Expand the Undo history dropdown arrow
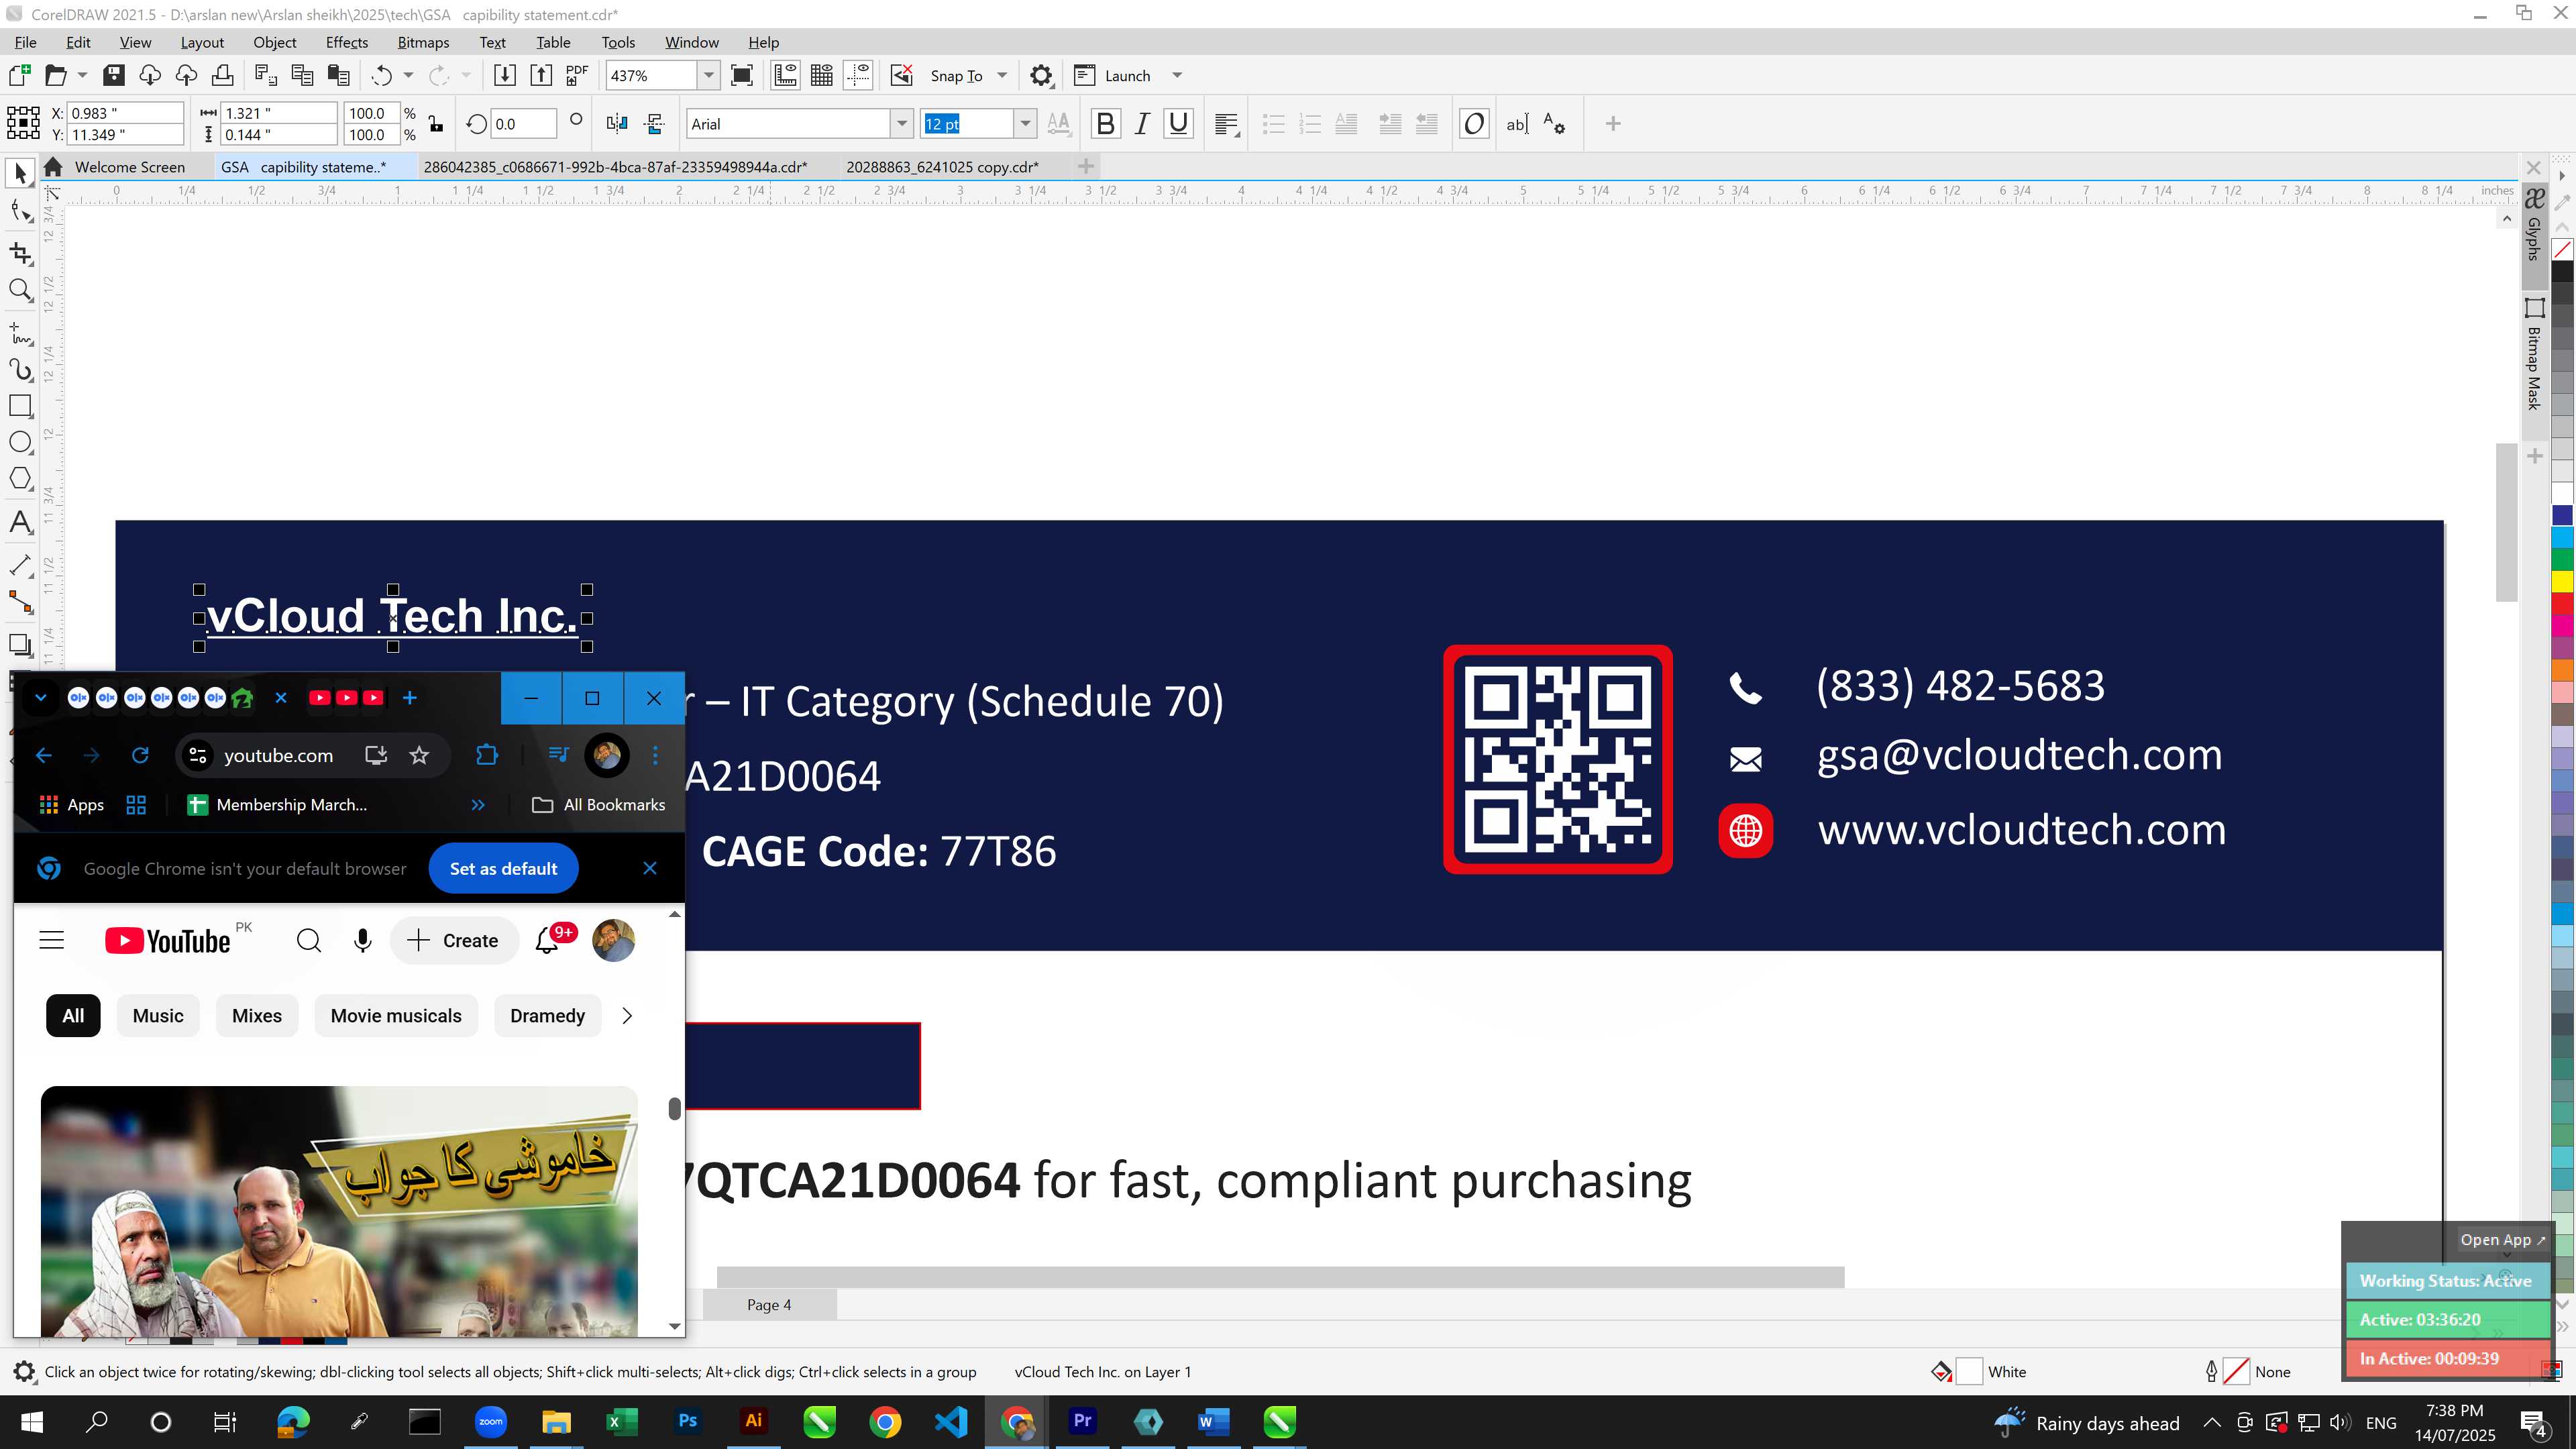The width and height of the screenshot is (2576, 1449). click(408, 75)
